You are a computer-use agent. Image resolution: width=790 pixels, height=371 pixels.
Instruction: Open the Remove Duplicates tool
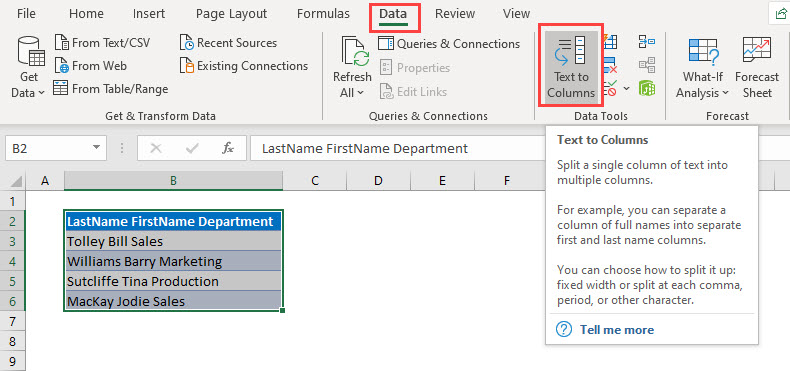[610, 66]
